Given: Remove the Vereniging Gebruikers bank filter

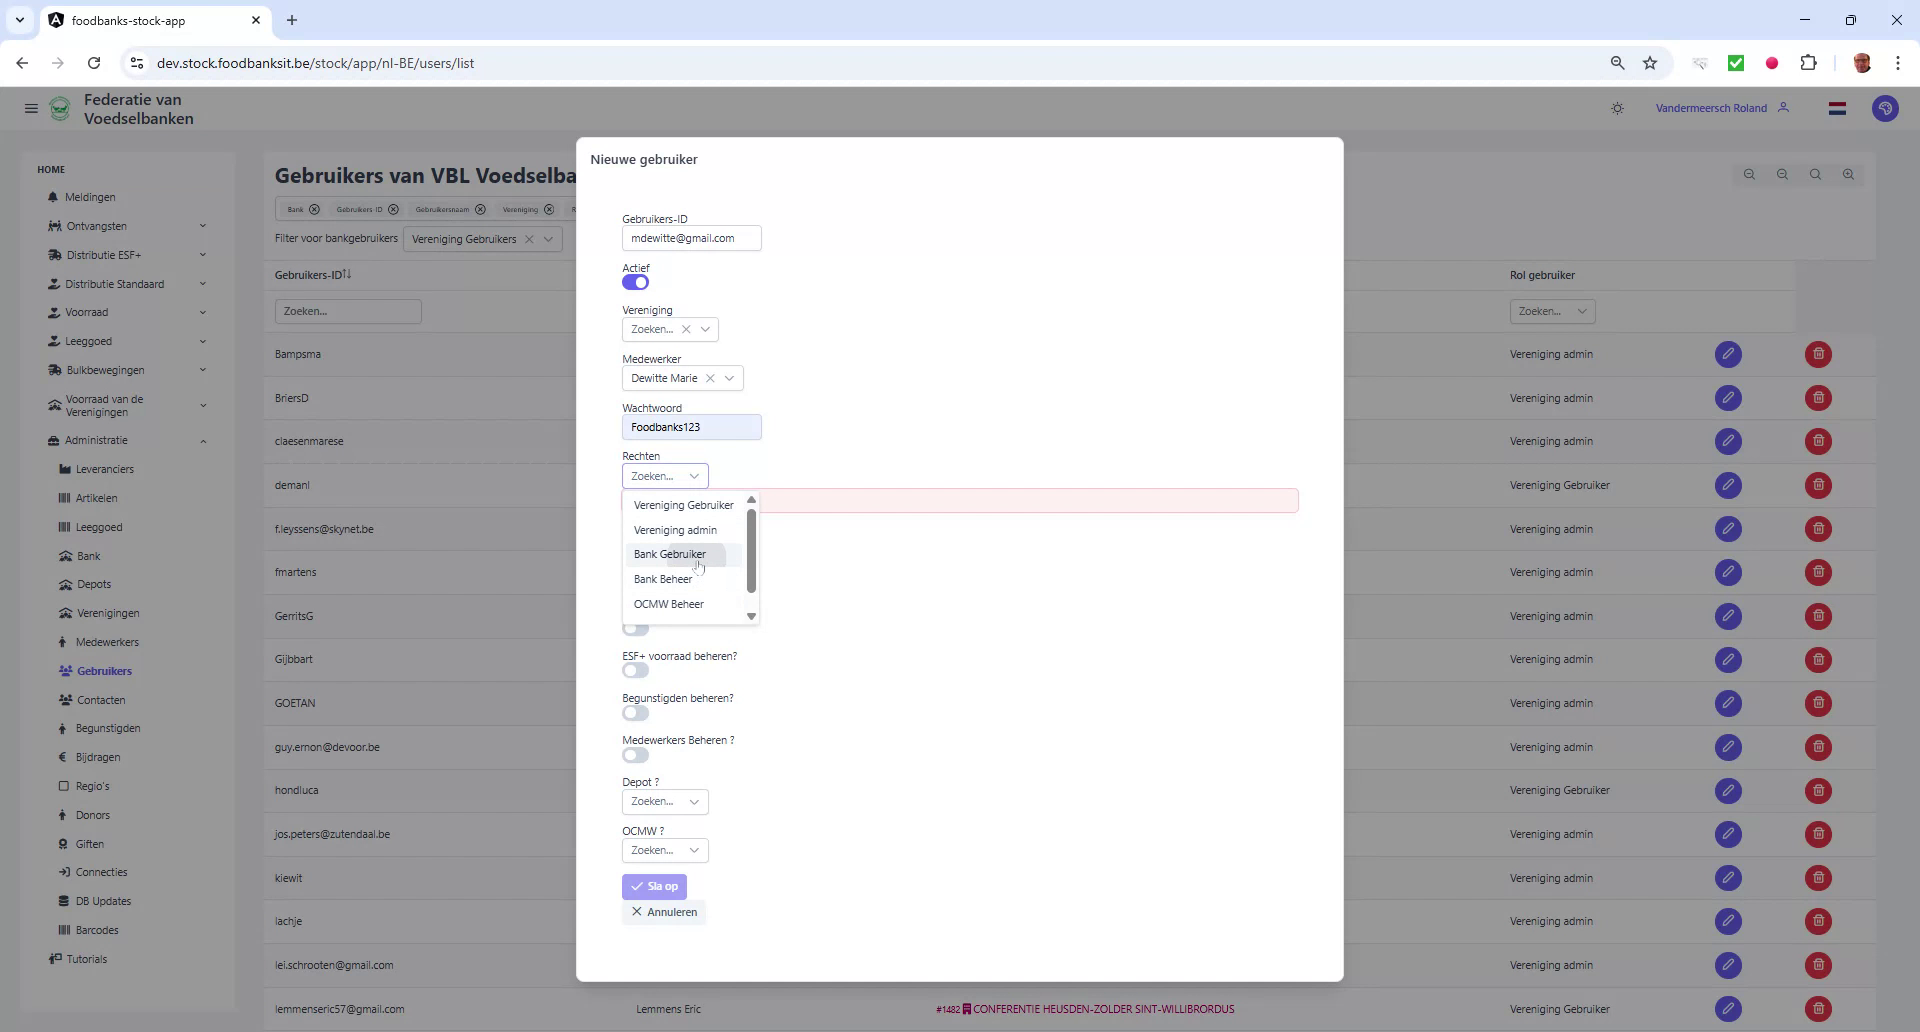Looking at the screenshot, I should [530, 239].
